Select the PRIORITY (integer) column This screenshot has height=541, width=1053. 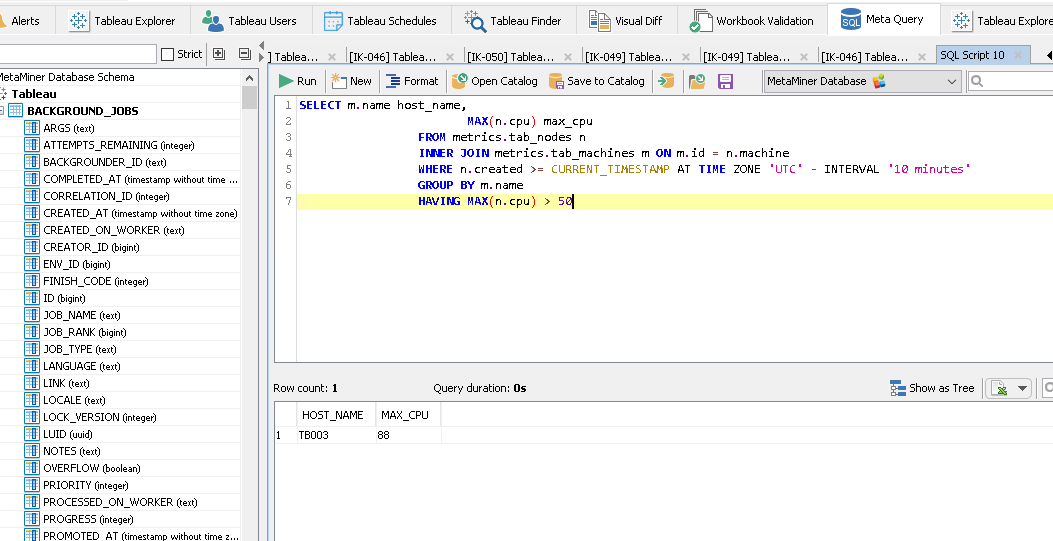[85, 485]
